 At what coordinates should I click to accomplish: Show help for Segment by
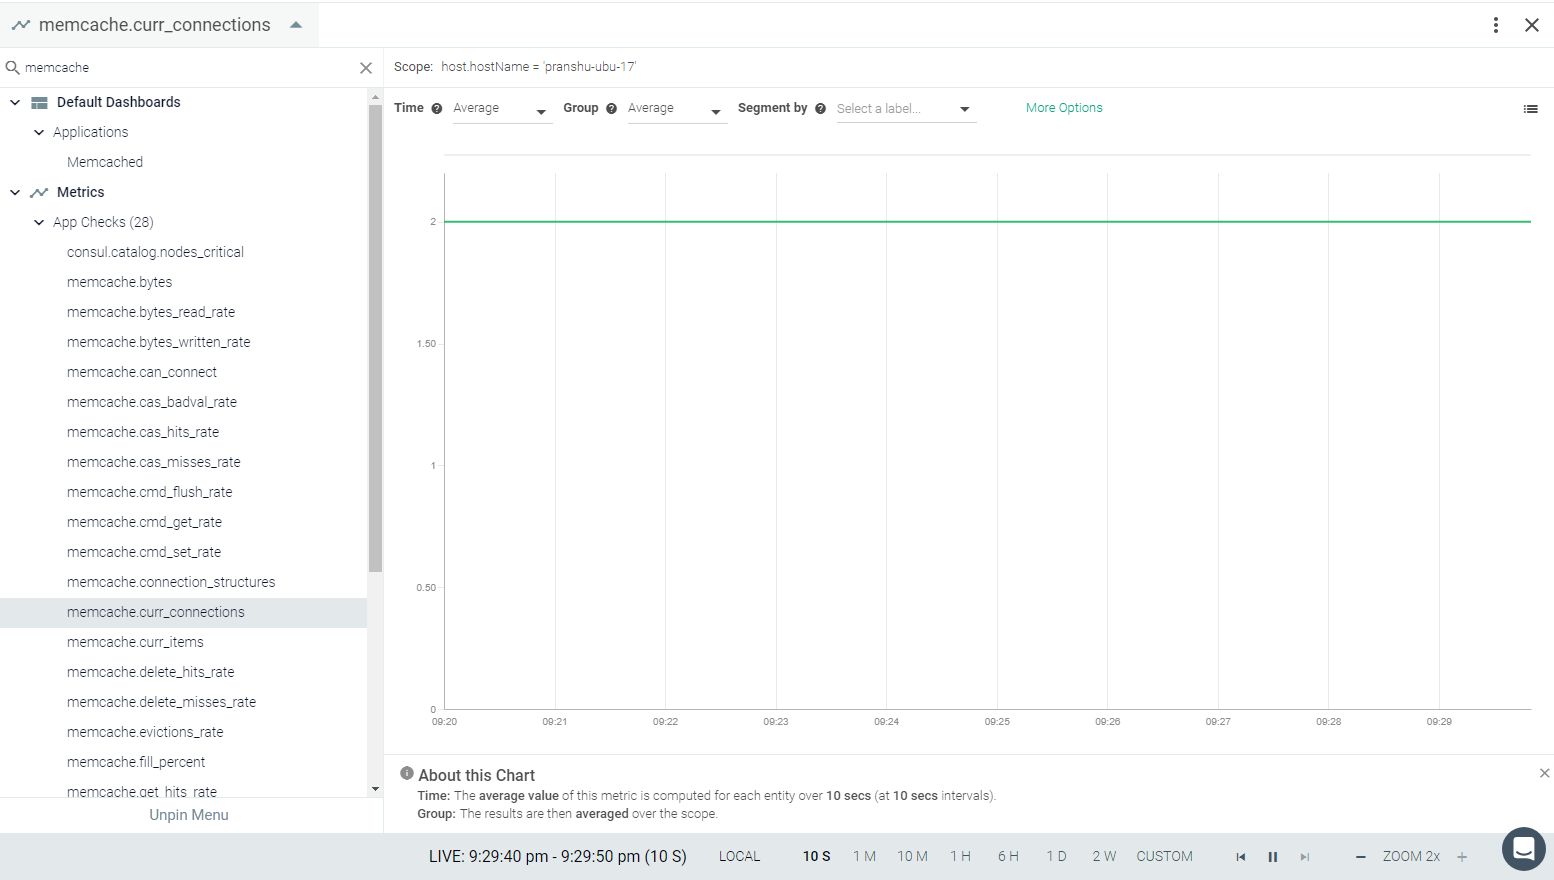pos(820,109)
